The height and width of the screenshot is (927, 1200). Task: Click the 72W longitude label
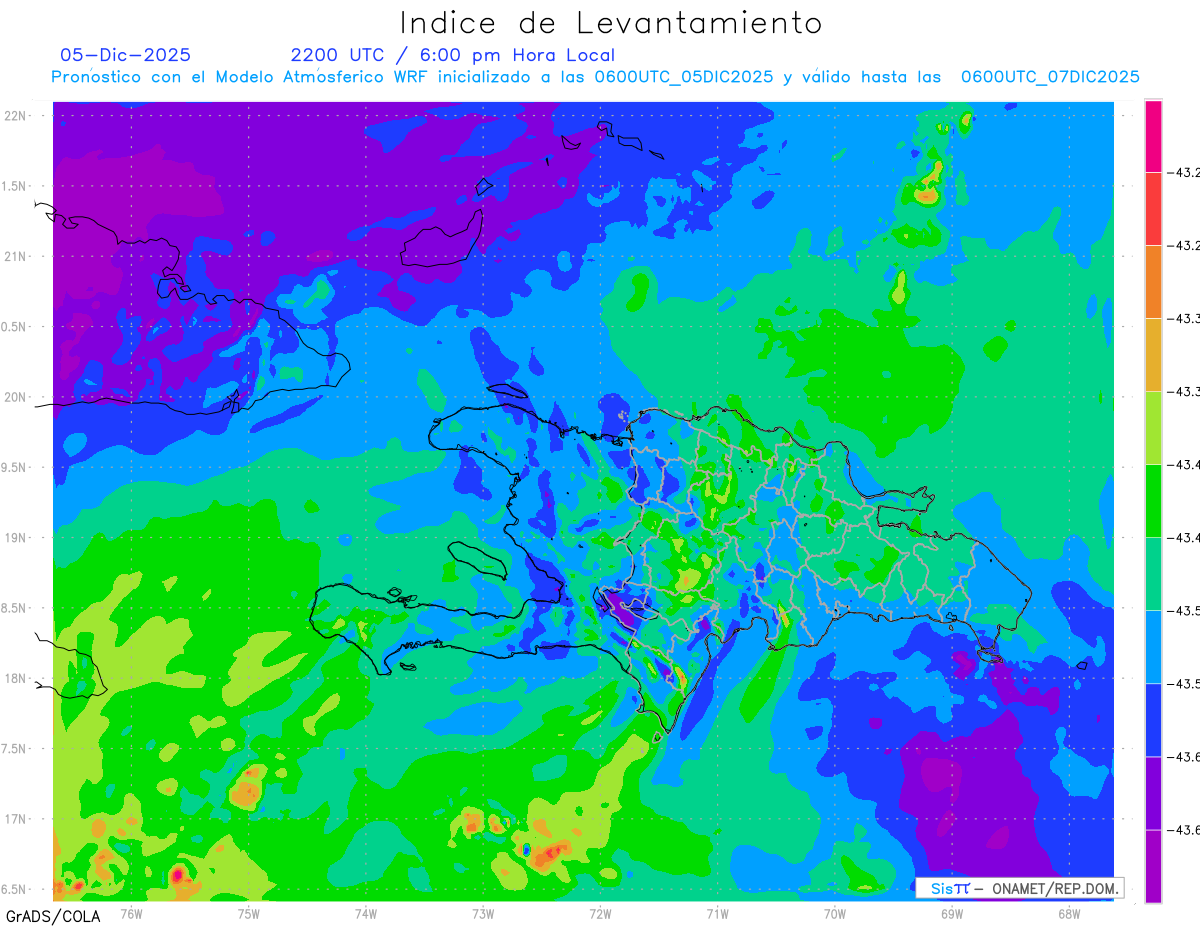600,914
